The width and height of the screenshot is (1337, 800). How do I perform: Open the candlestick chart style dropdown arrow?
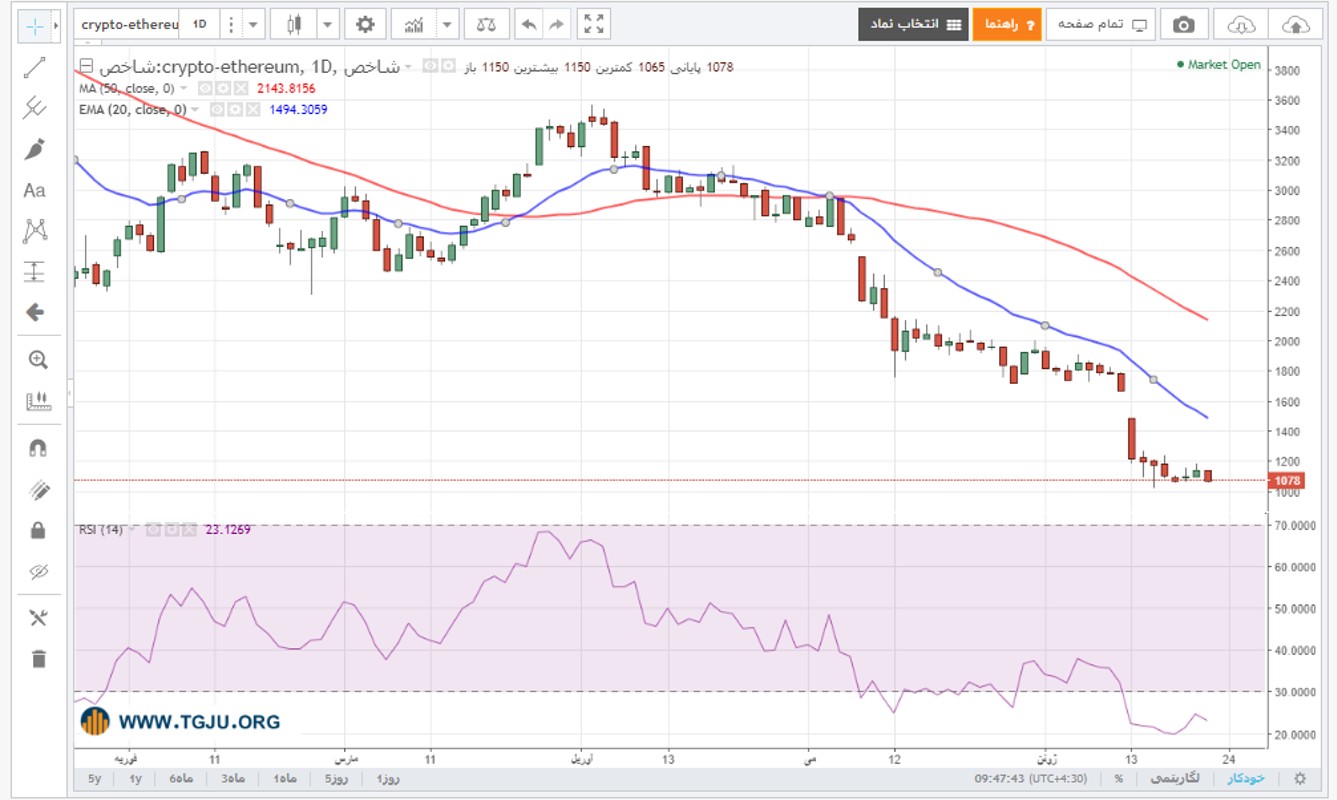click(328, 24)
